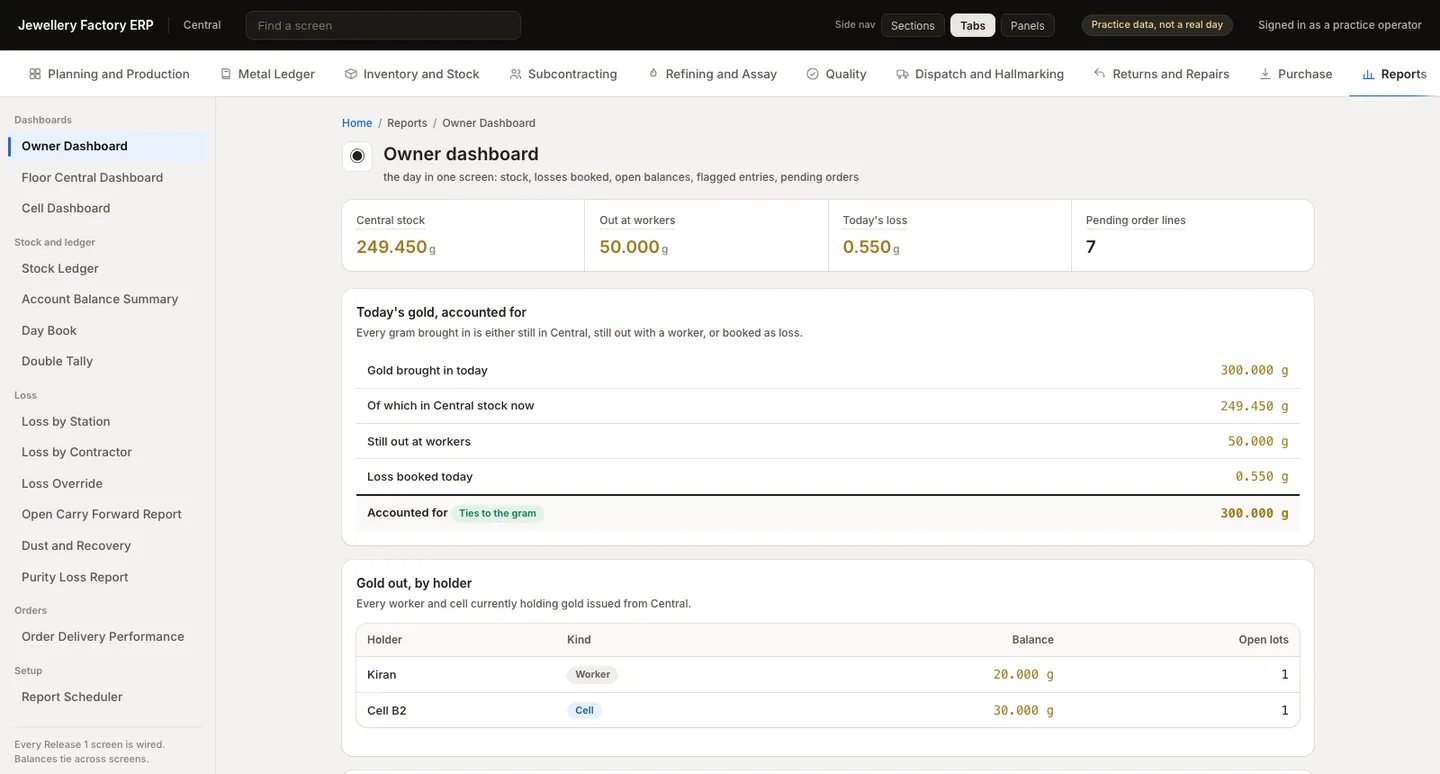Screen dimensions: 1440x774
Task: Click the Subcontracting people icon
Action: (x=516, y=74)
